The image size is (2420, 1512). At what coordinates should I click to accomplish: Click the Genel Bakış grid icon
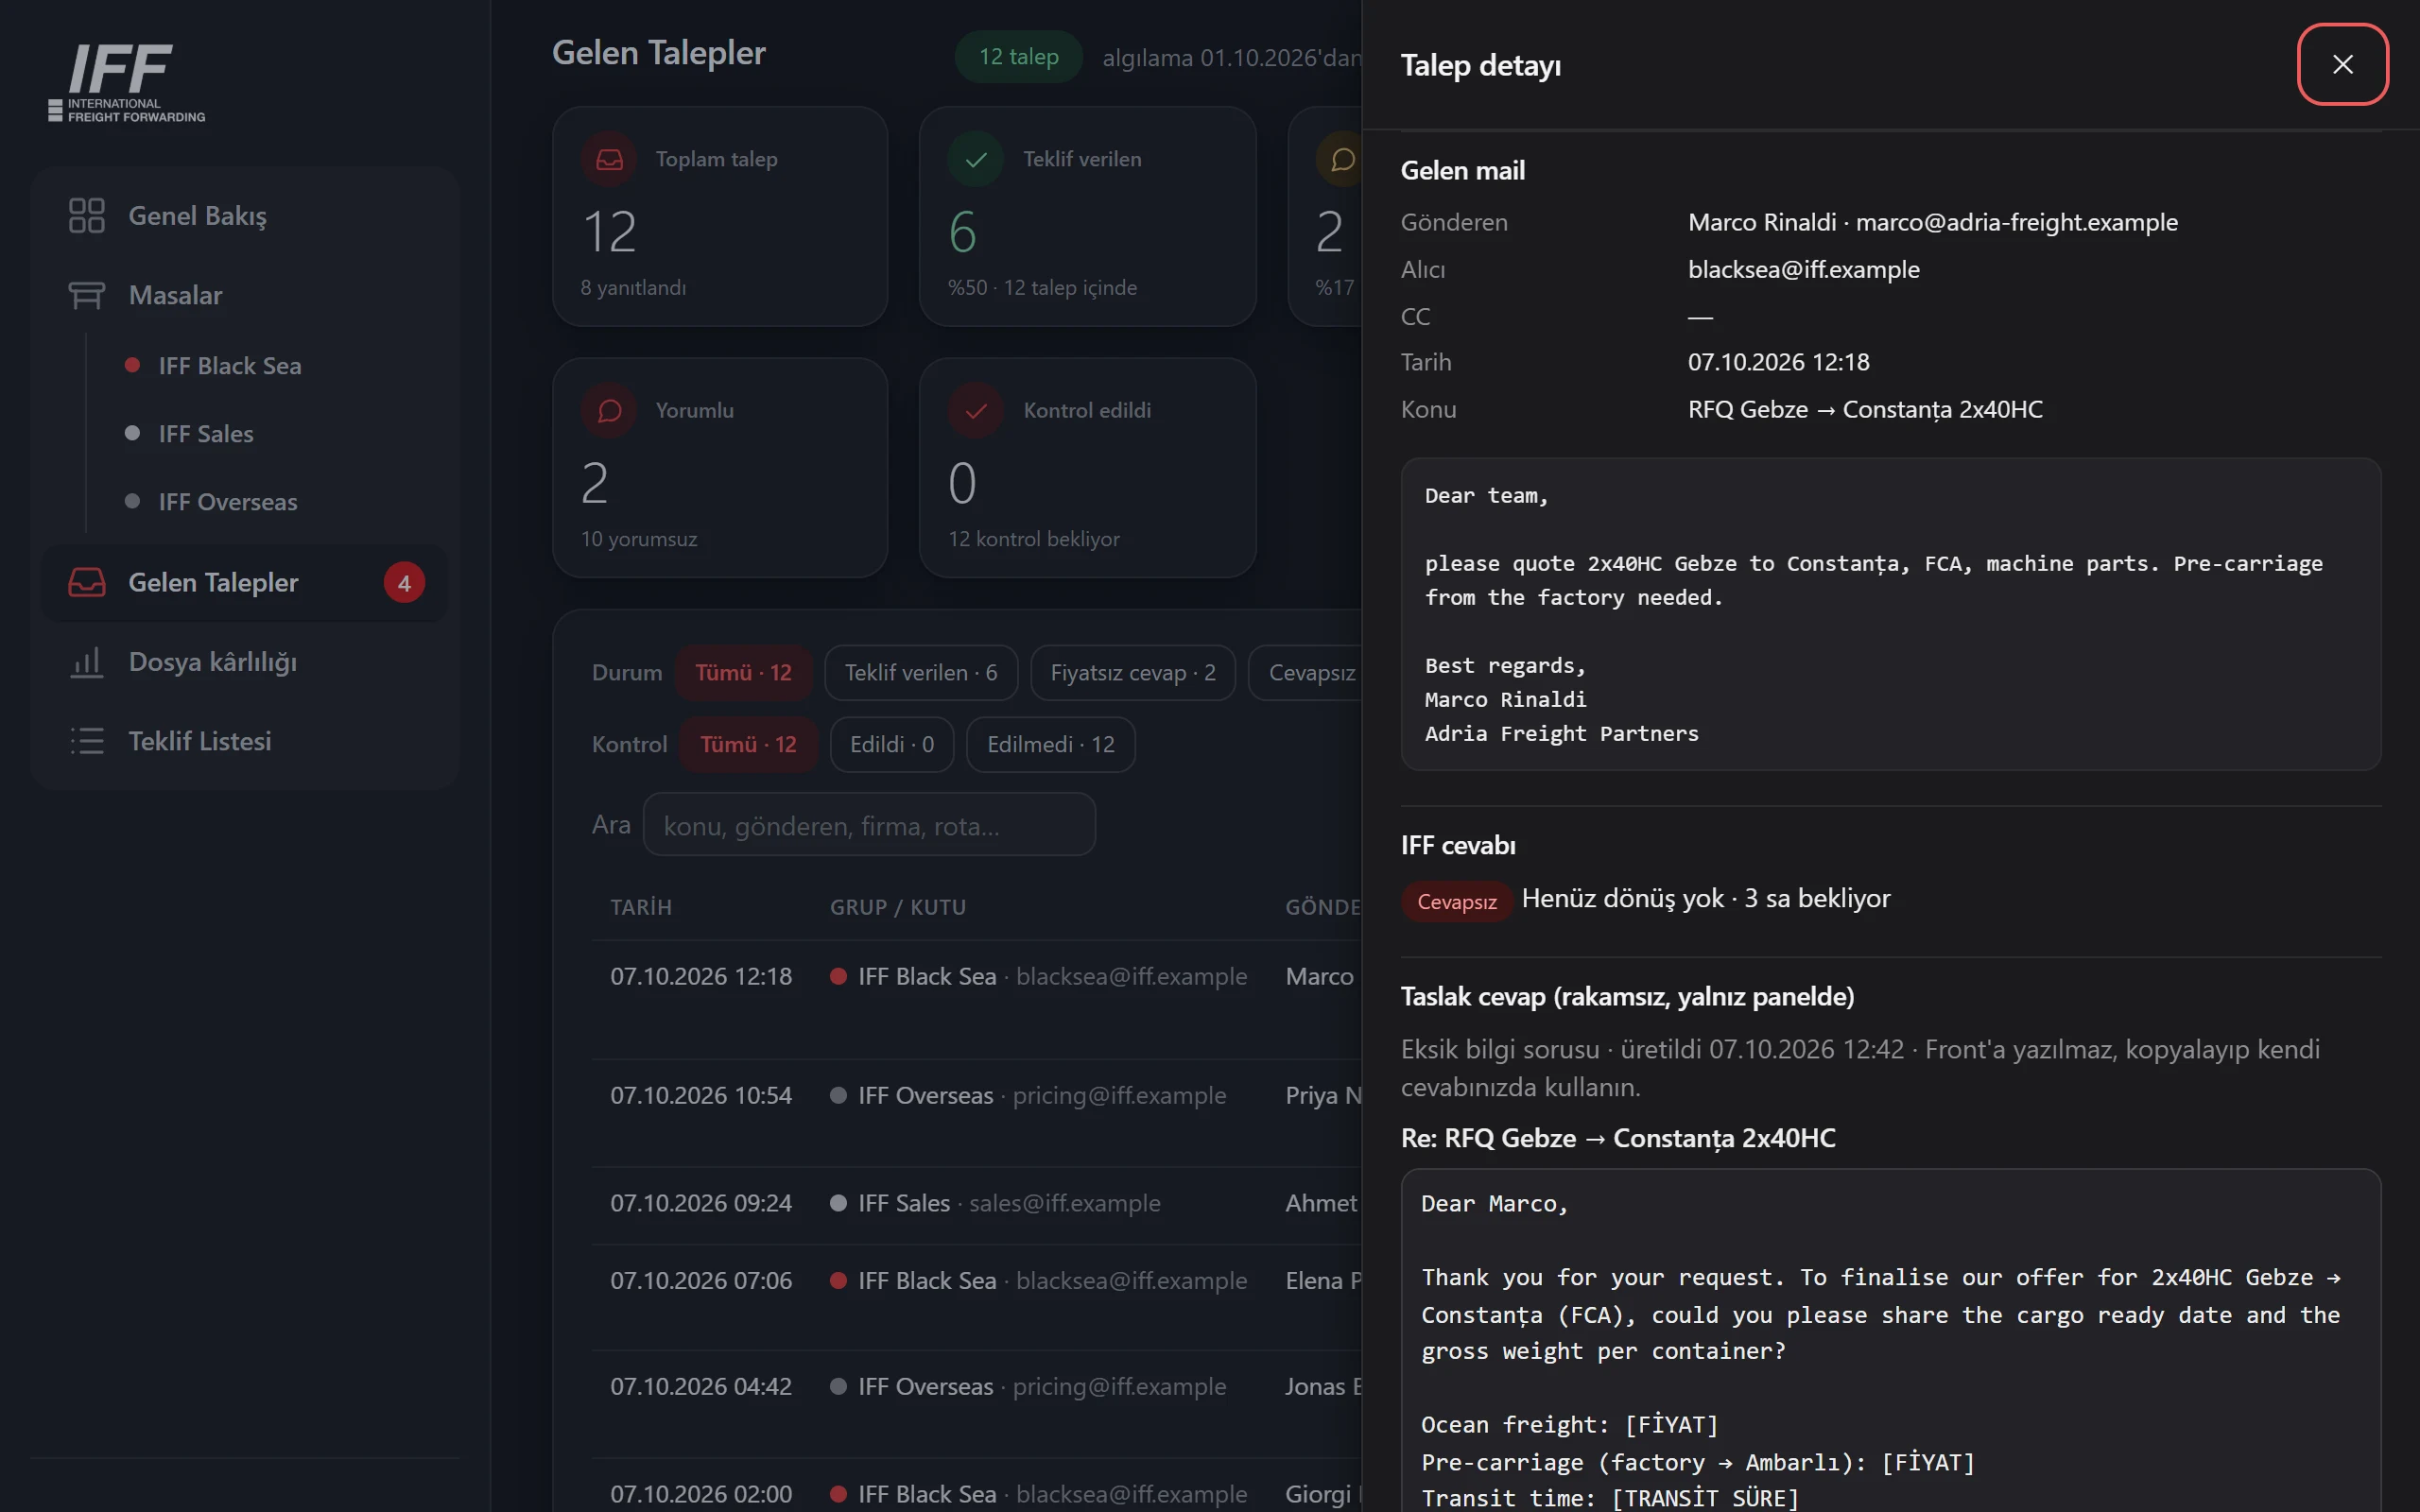pyautogui.click(x=86, y=215)
